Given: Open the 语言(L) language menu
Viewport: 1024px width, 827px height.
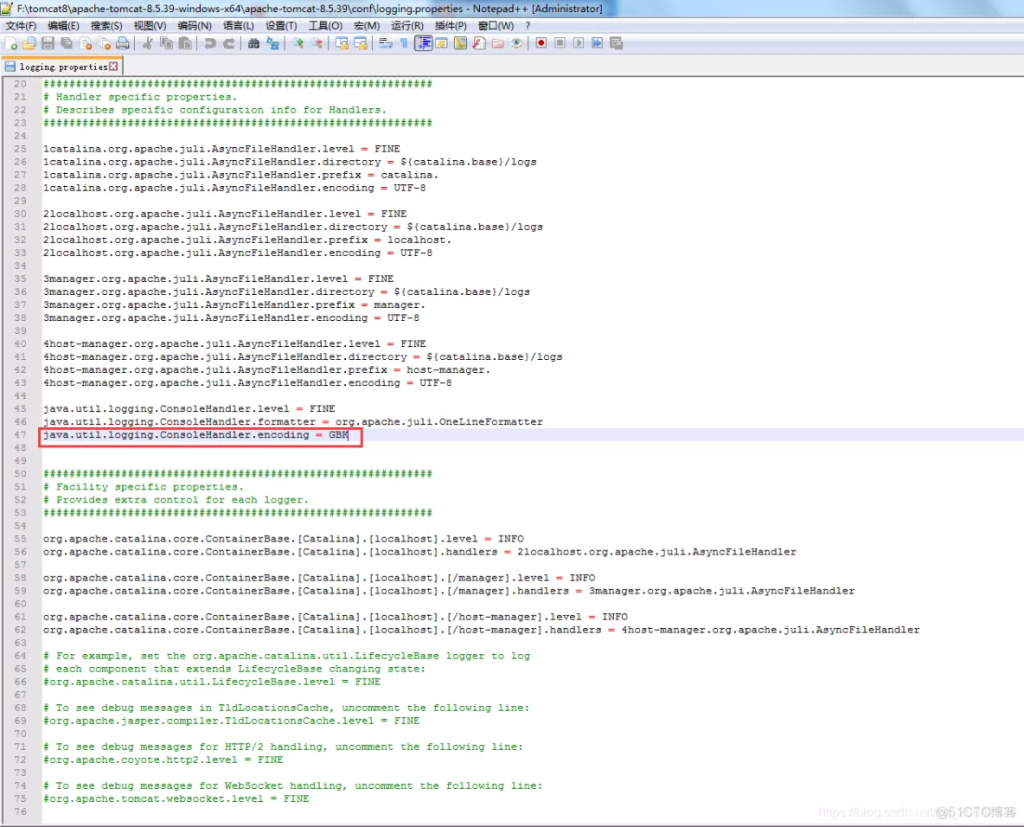Looking at the screenshot, I should pyautogui.click(x=238, y=25).
